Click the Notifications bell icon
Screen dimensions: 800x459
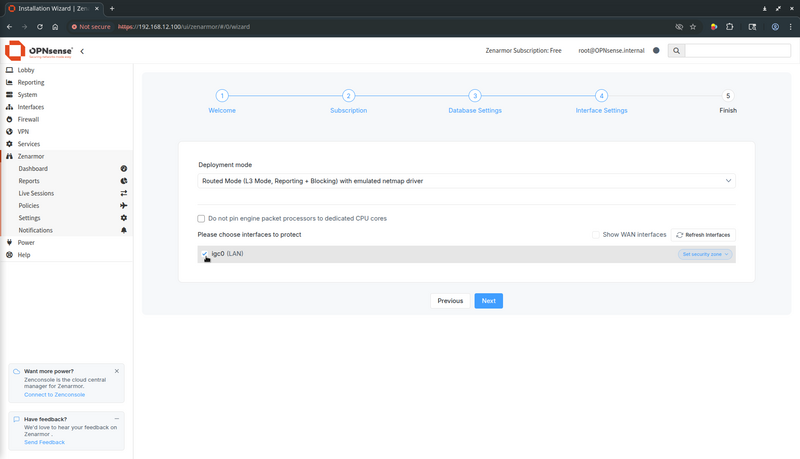point(123,230)
